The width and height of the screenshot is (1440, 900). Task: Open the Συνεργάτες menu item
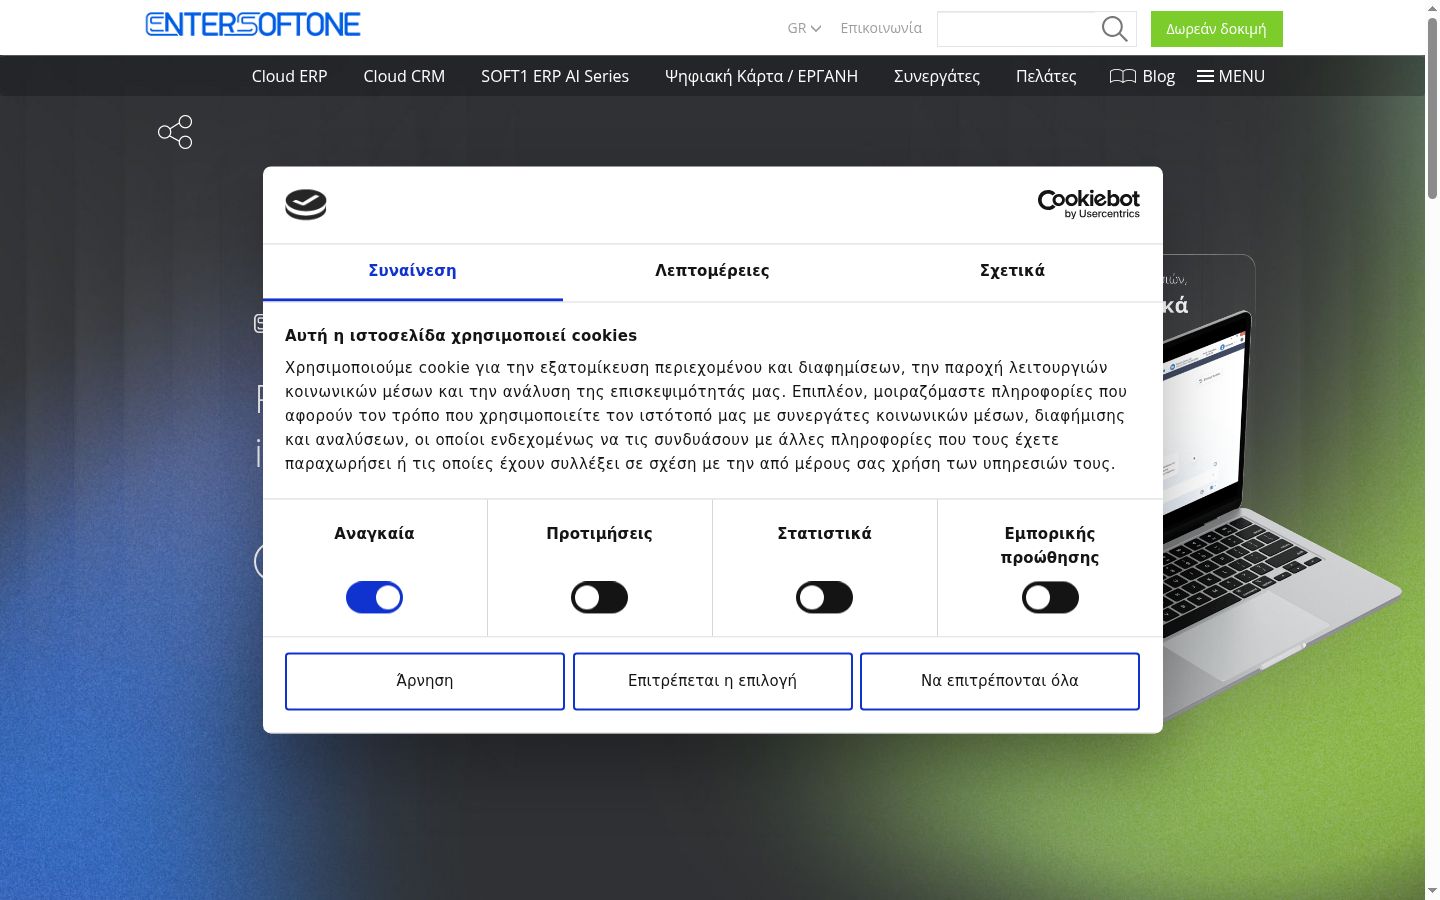[x=937, y=76]
